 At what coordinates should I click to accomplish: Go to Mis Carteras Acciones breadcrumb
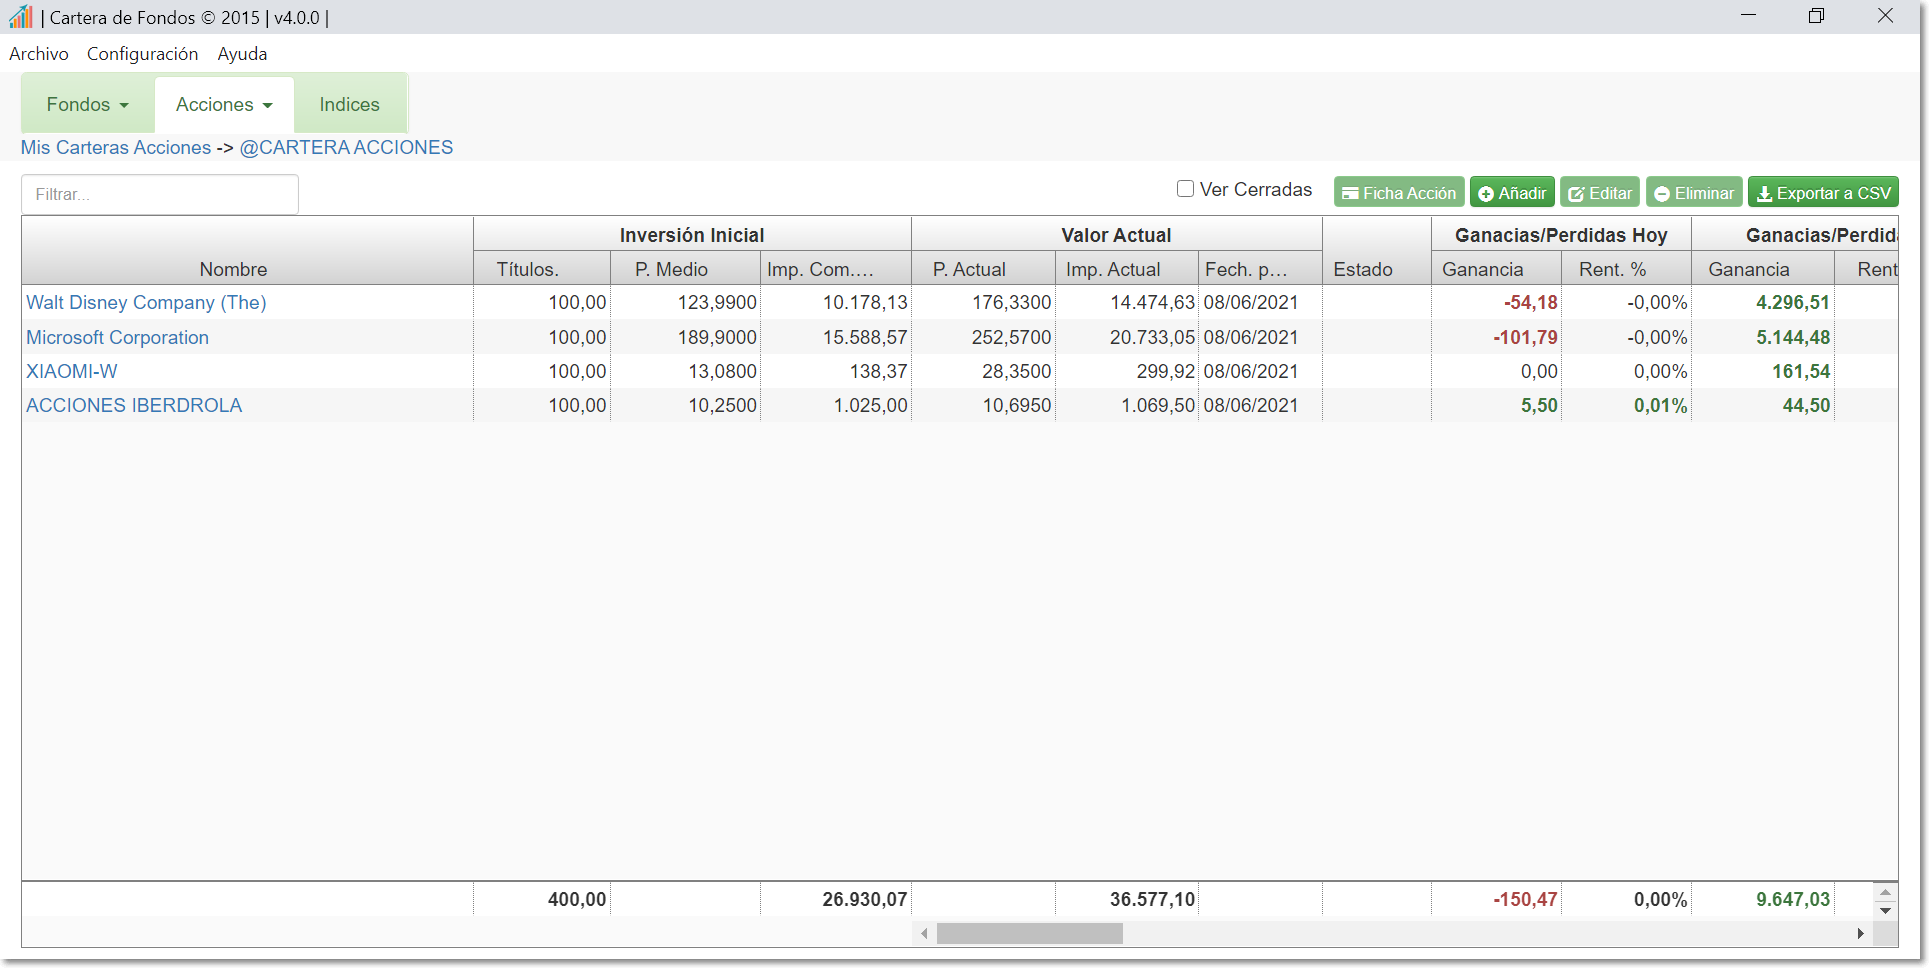116,147
